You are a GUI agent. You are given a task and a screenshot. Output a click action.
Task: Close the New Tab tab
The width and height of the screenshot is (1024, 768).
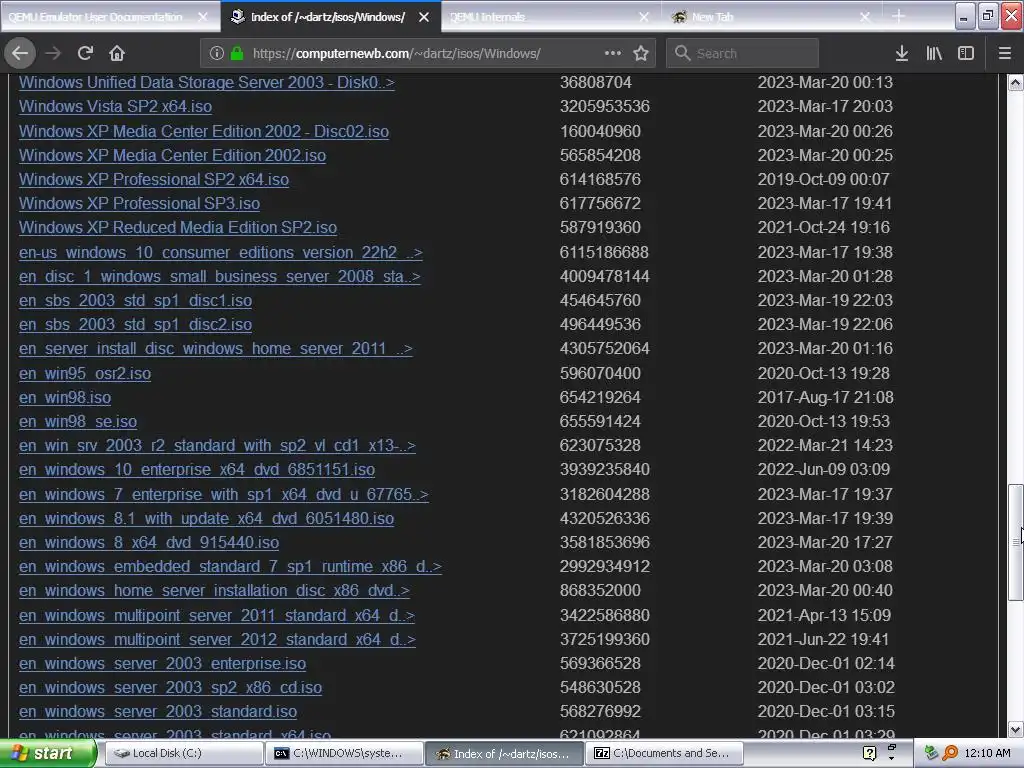click(865, 17)
